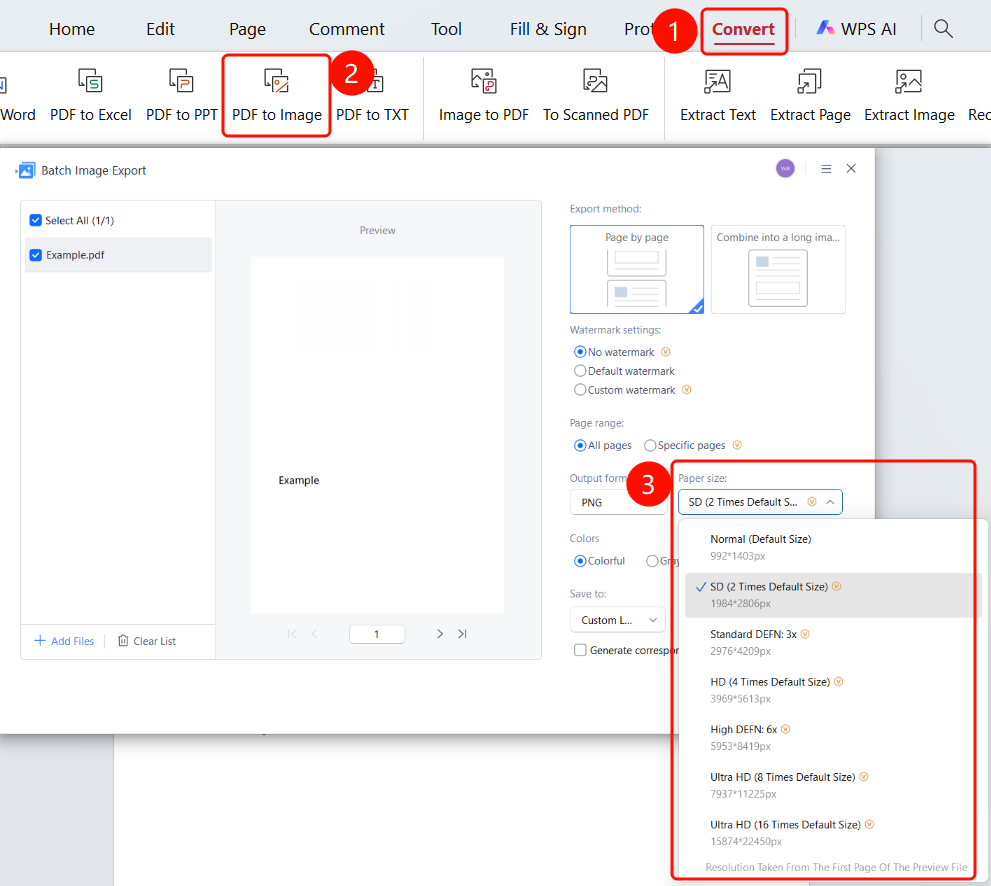
Task: Click the PDF to Image icon
Action: [276, 81]
